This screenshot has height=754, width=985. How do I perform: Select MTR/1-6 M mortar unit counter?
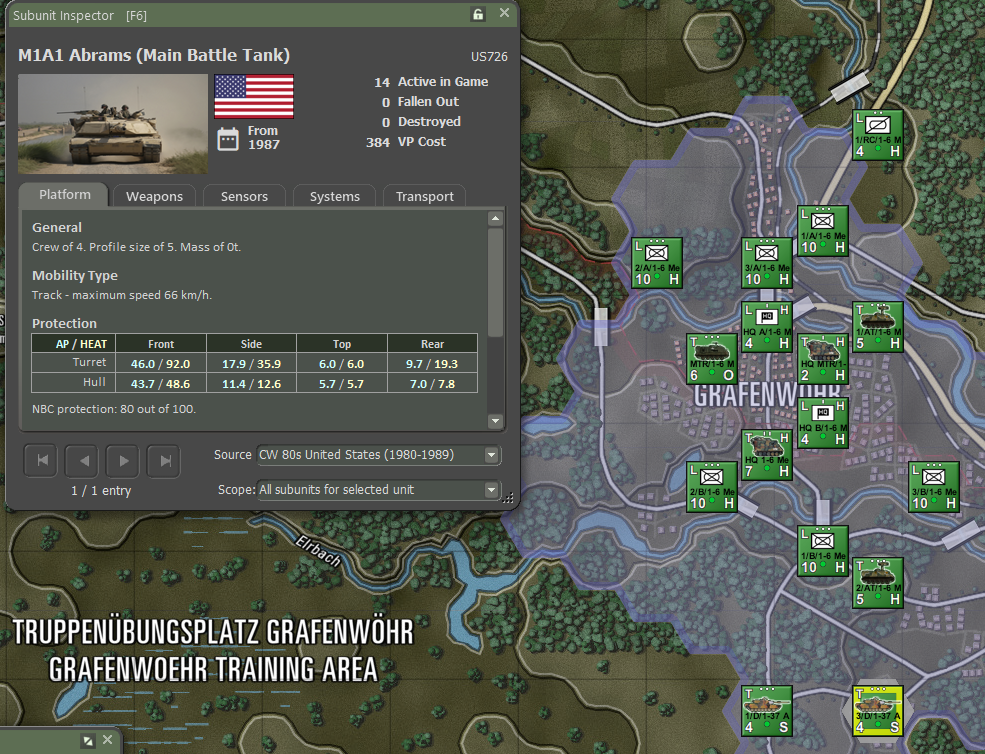pos(712,359)
